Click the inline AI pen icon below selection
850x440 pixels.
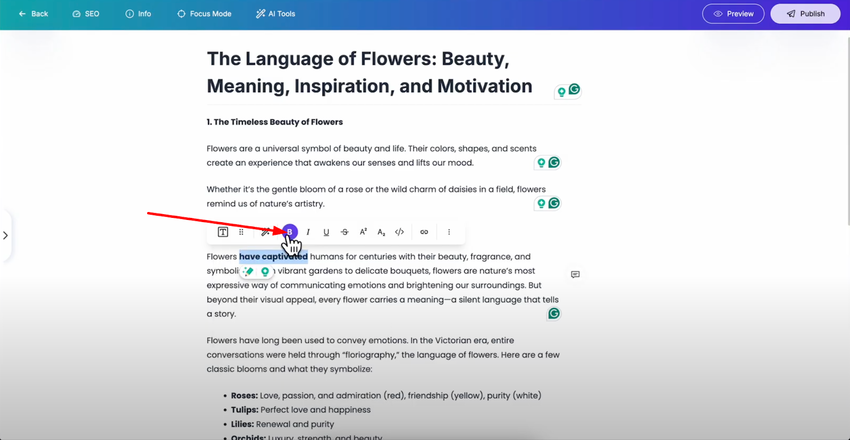pyautogui.click(x=249, y=271)
